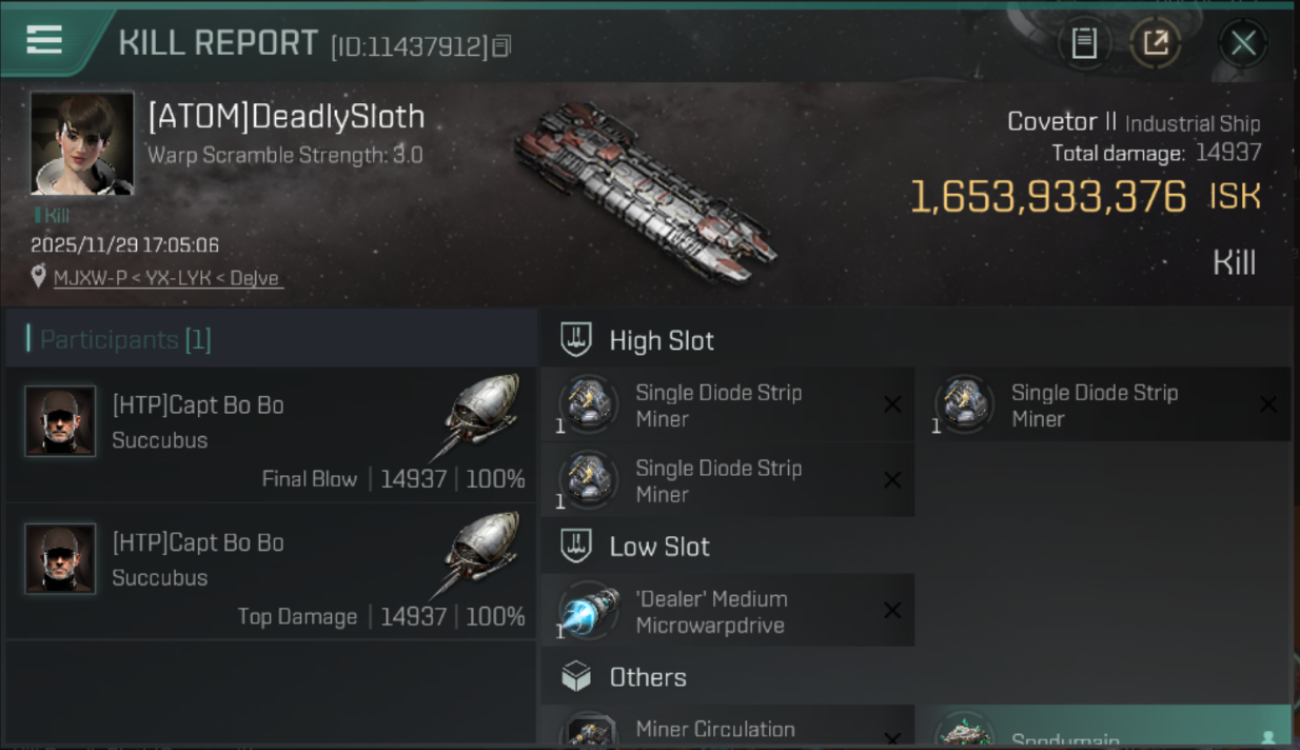Image resolution: width=1300 pixels, height=750 pixels.
Task: Select the Participants [1] tab
Action: pos(125,340)
